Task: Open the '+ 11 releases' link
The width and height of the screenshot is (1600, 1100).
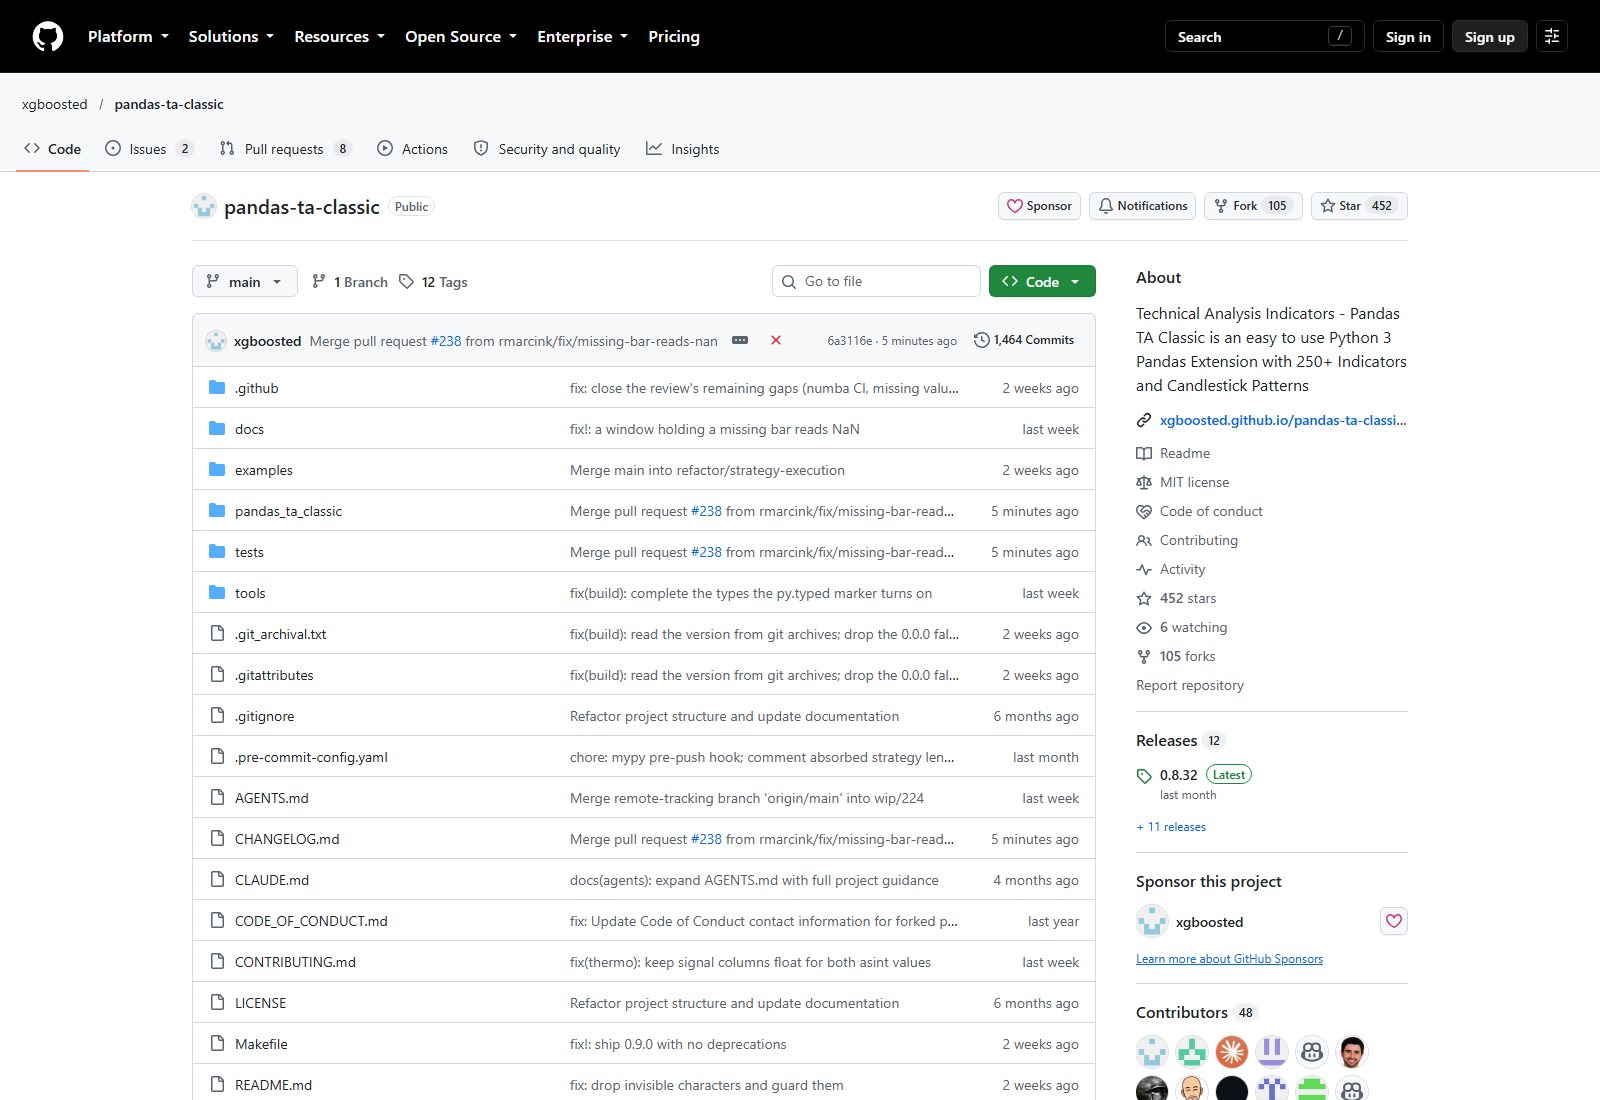Action: tap(1171, 827)
